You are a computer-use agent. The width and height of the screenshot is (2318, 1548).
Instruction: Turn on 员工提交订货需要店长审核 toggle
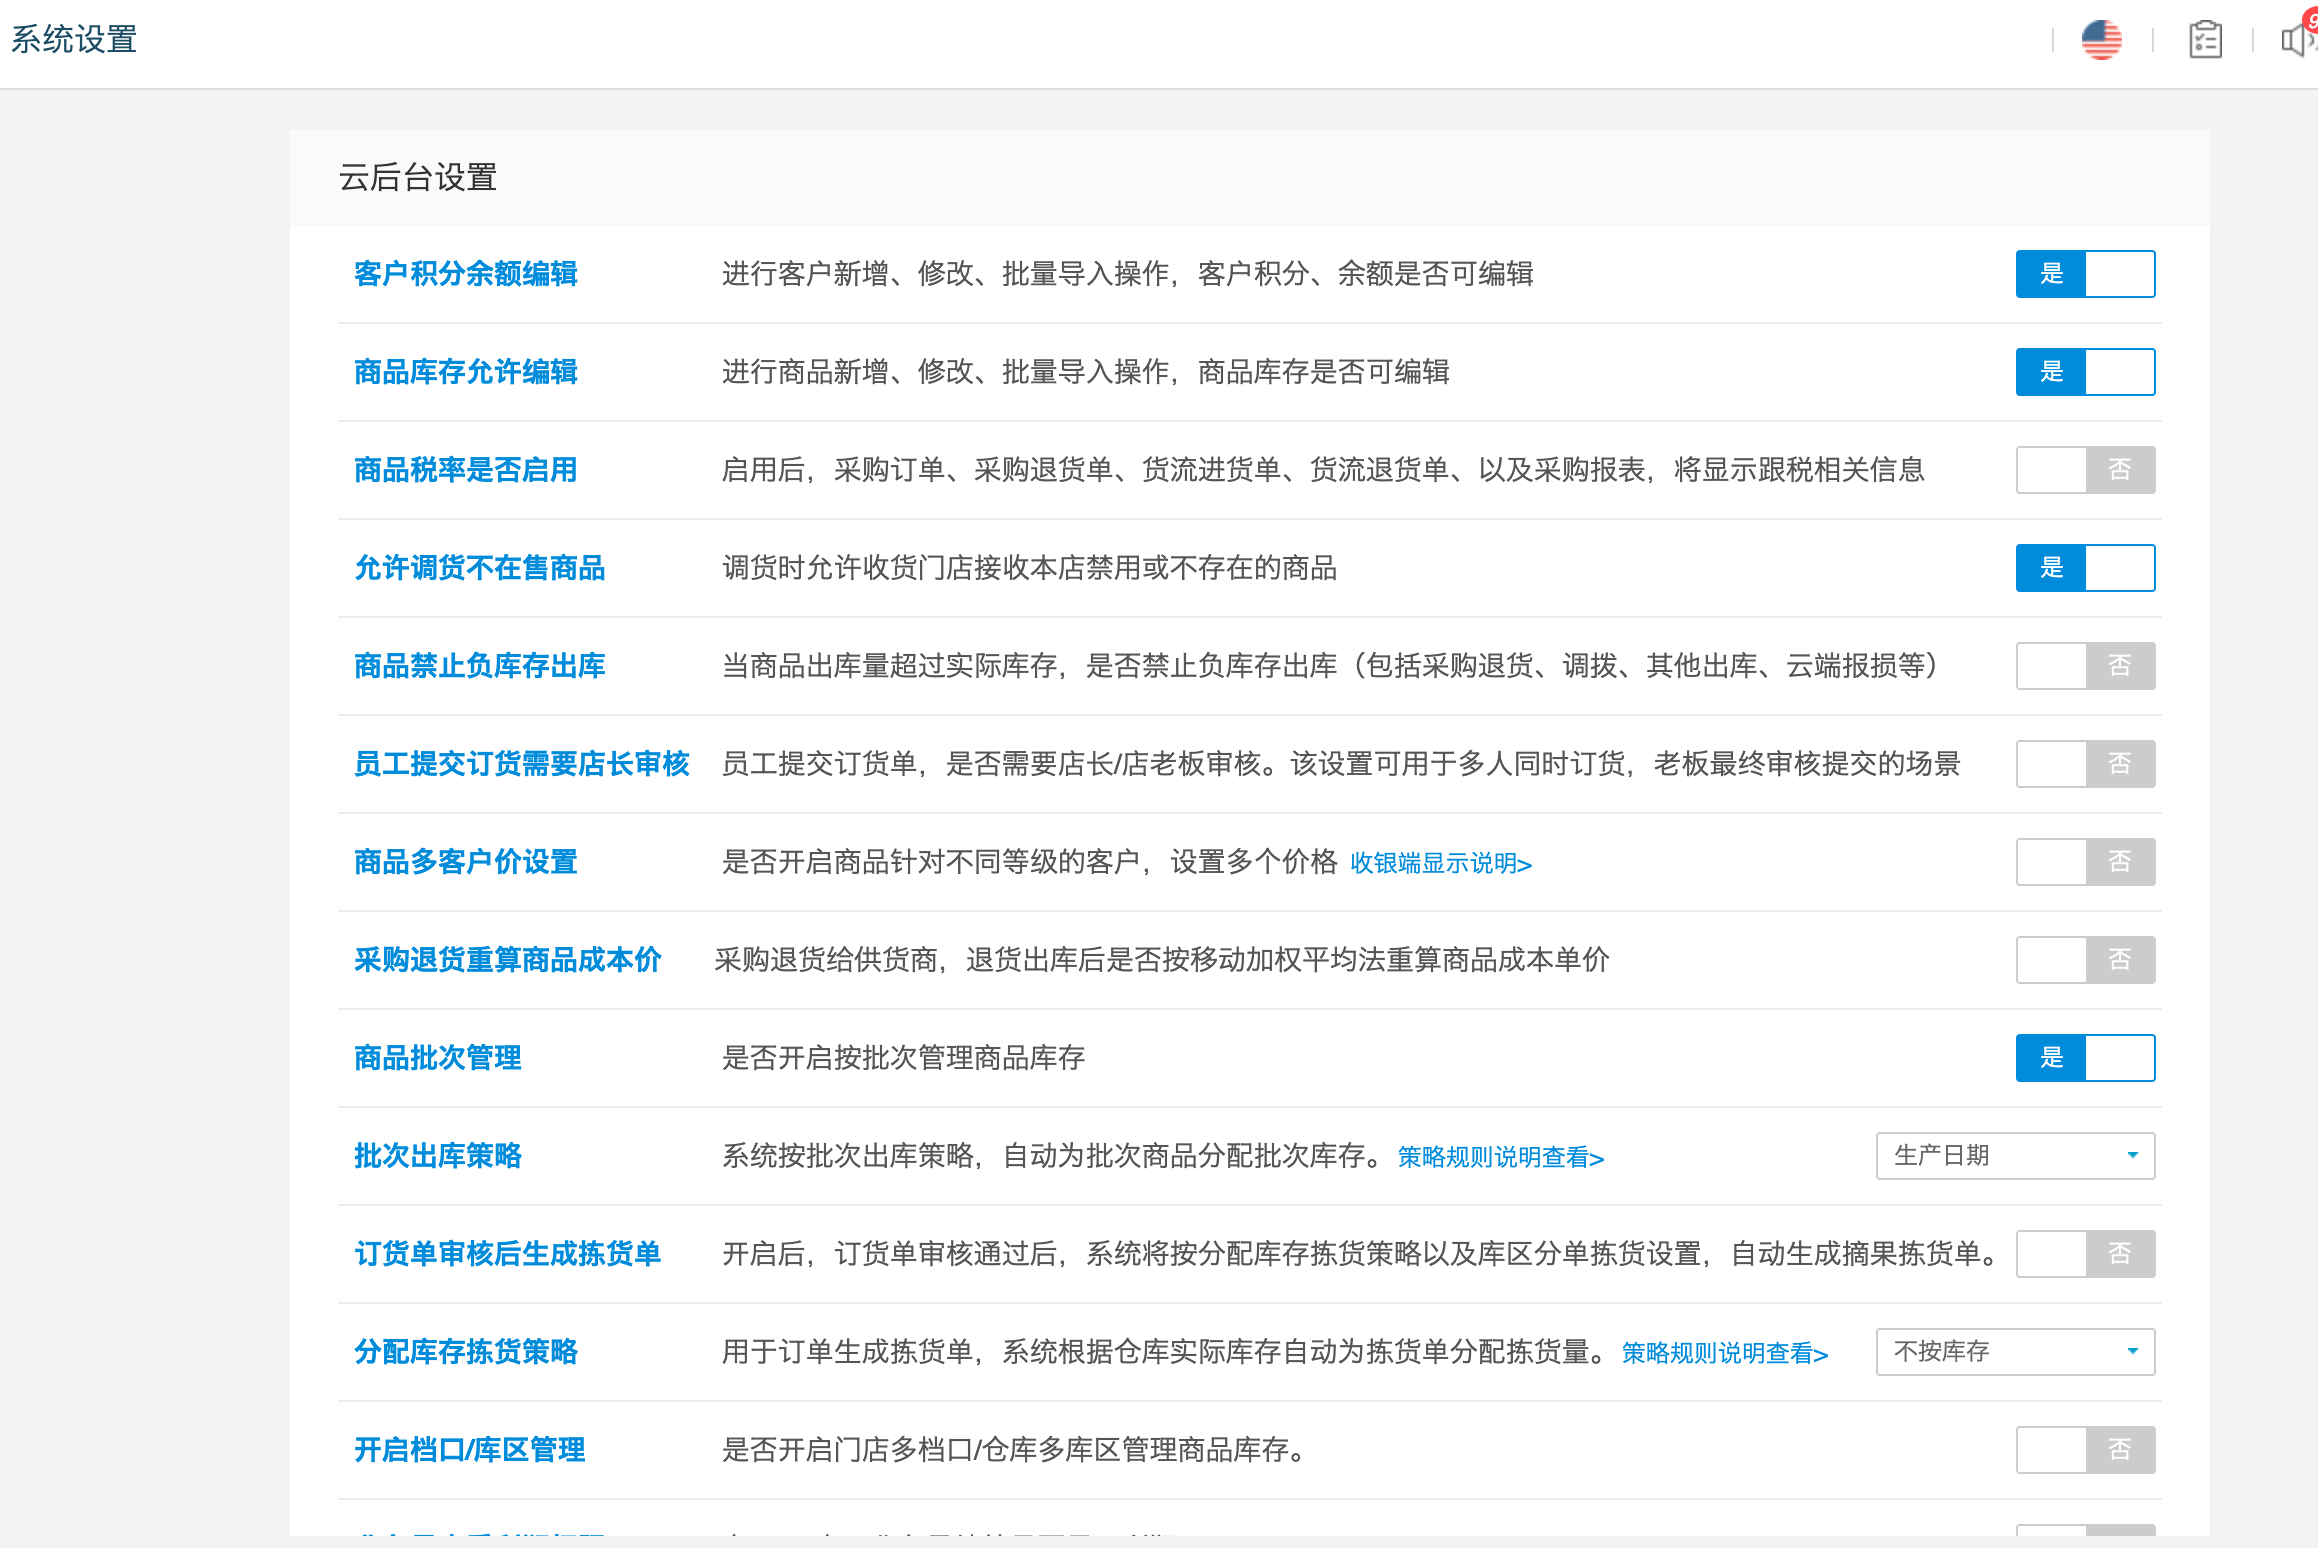pos(2085,764)
